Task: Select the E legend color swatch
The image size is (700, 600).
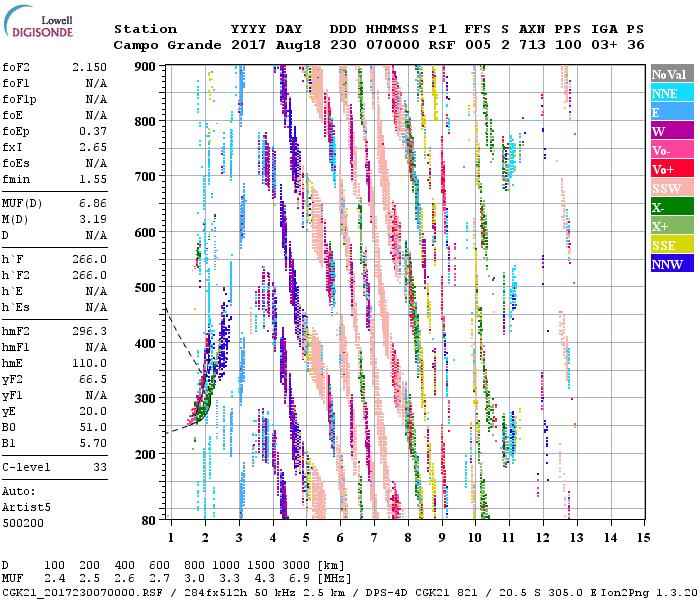Action: coord(672,112)
